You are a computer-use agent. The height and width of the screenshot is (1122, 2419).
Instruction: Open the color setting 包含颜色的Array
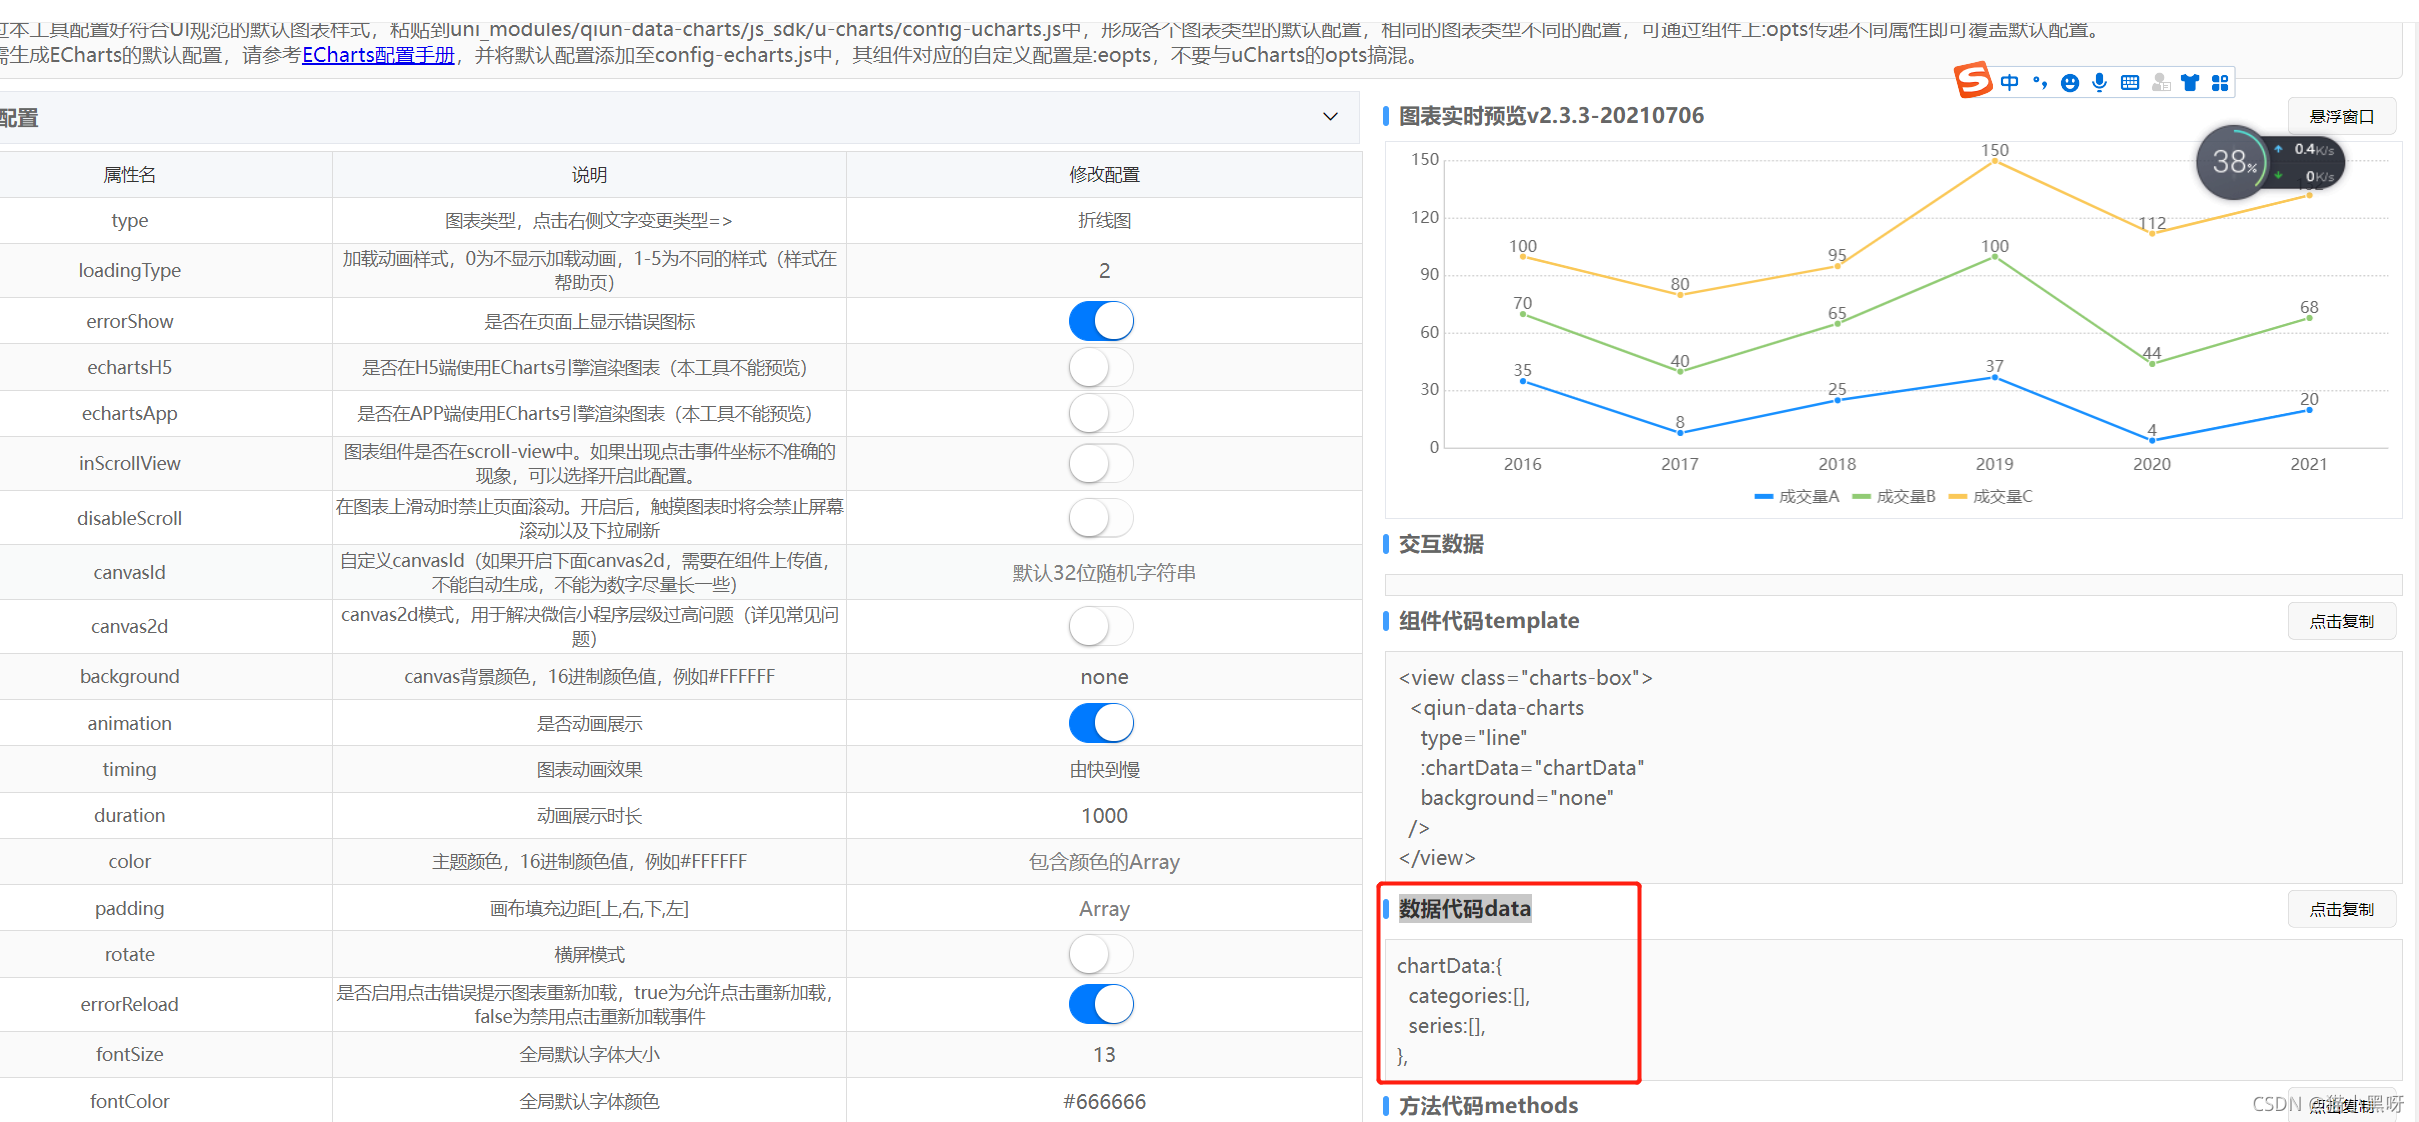point(1104,862)
